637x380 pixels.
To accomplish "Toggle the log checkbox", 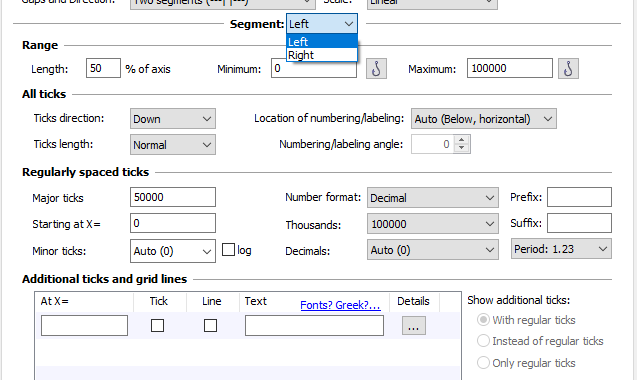I will (x=228, y=250).
